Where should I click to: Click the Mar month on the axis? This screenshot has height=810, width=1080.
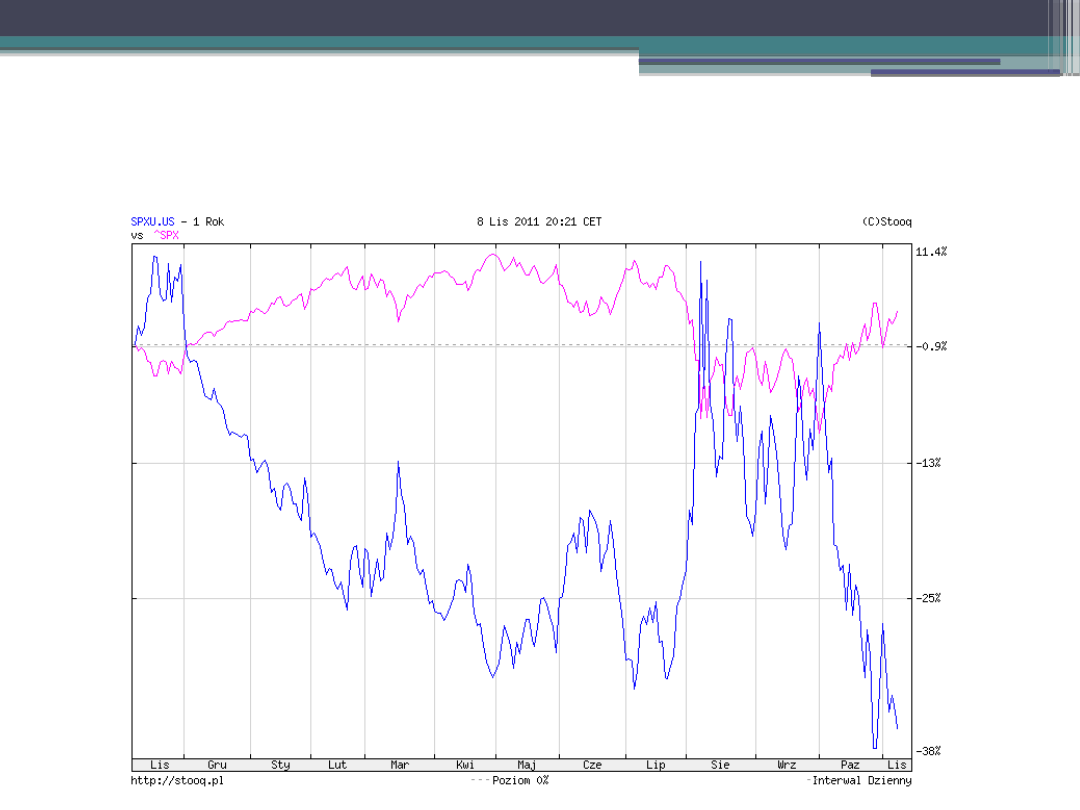tap(399, 765)
